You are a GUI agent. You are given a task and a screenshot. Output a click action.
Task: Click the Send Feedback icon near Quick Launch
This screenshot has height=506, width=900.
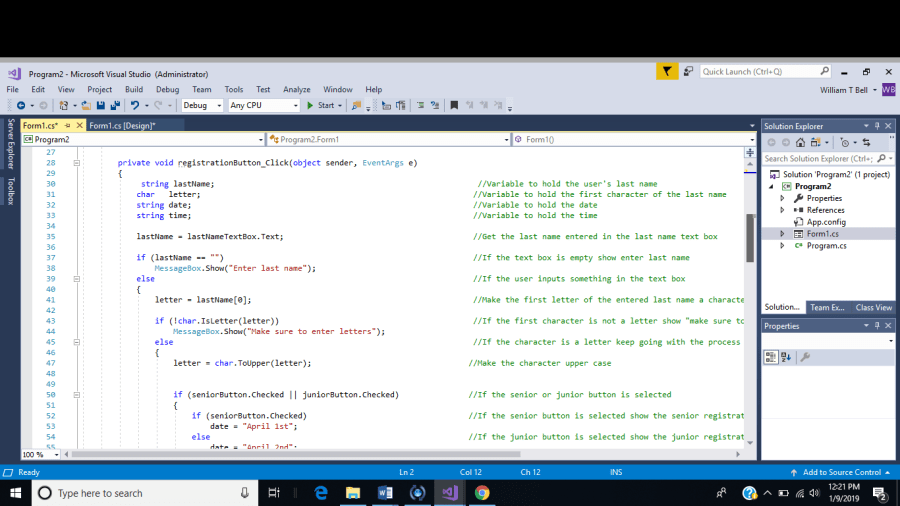688,72
